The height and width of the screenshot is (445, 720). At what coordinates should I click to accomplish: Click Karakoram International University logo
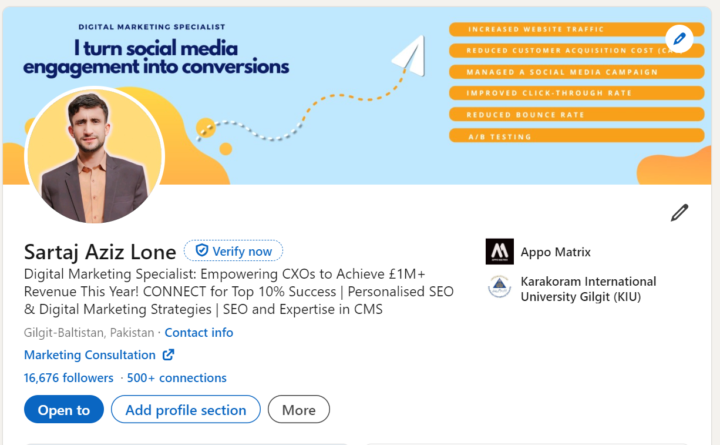coord(500,287)
